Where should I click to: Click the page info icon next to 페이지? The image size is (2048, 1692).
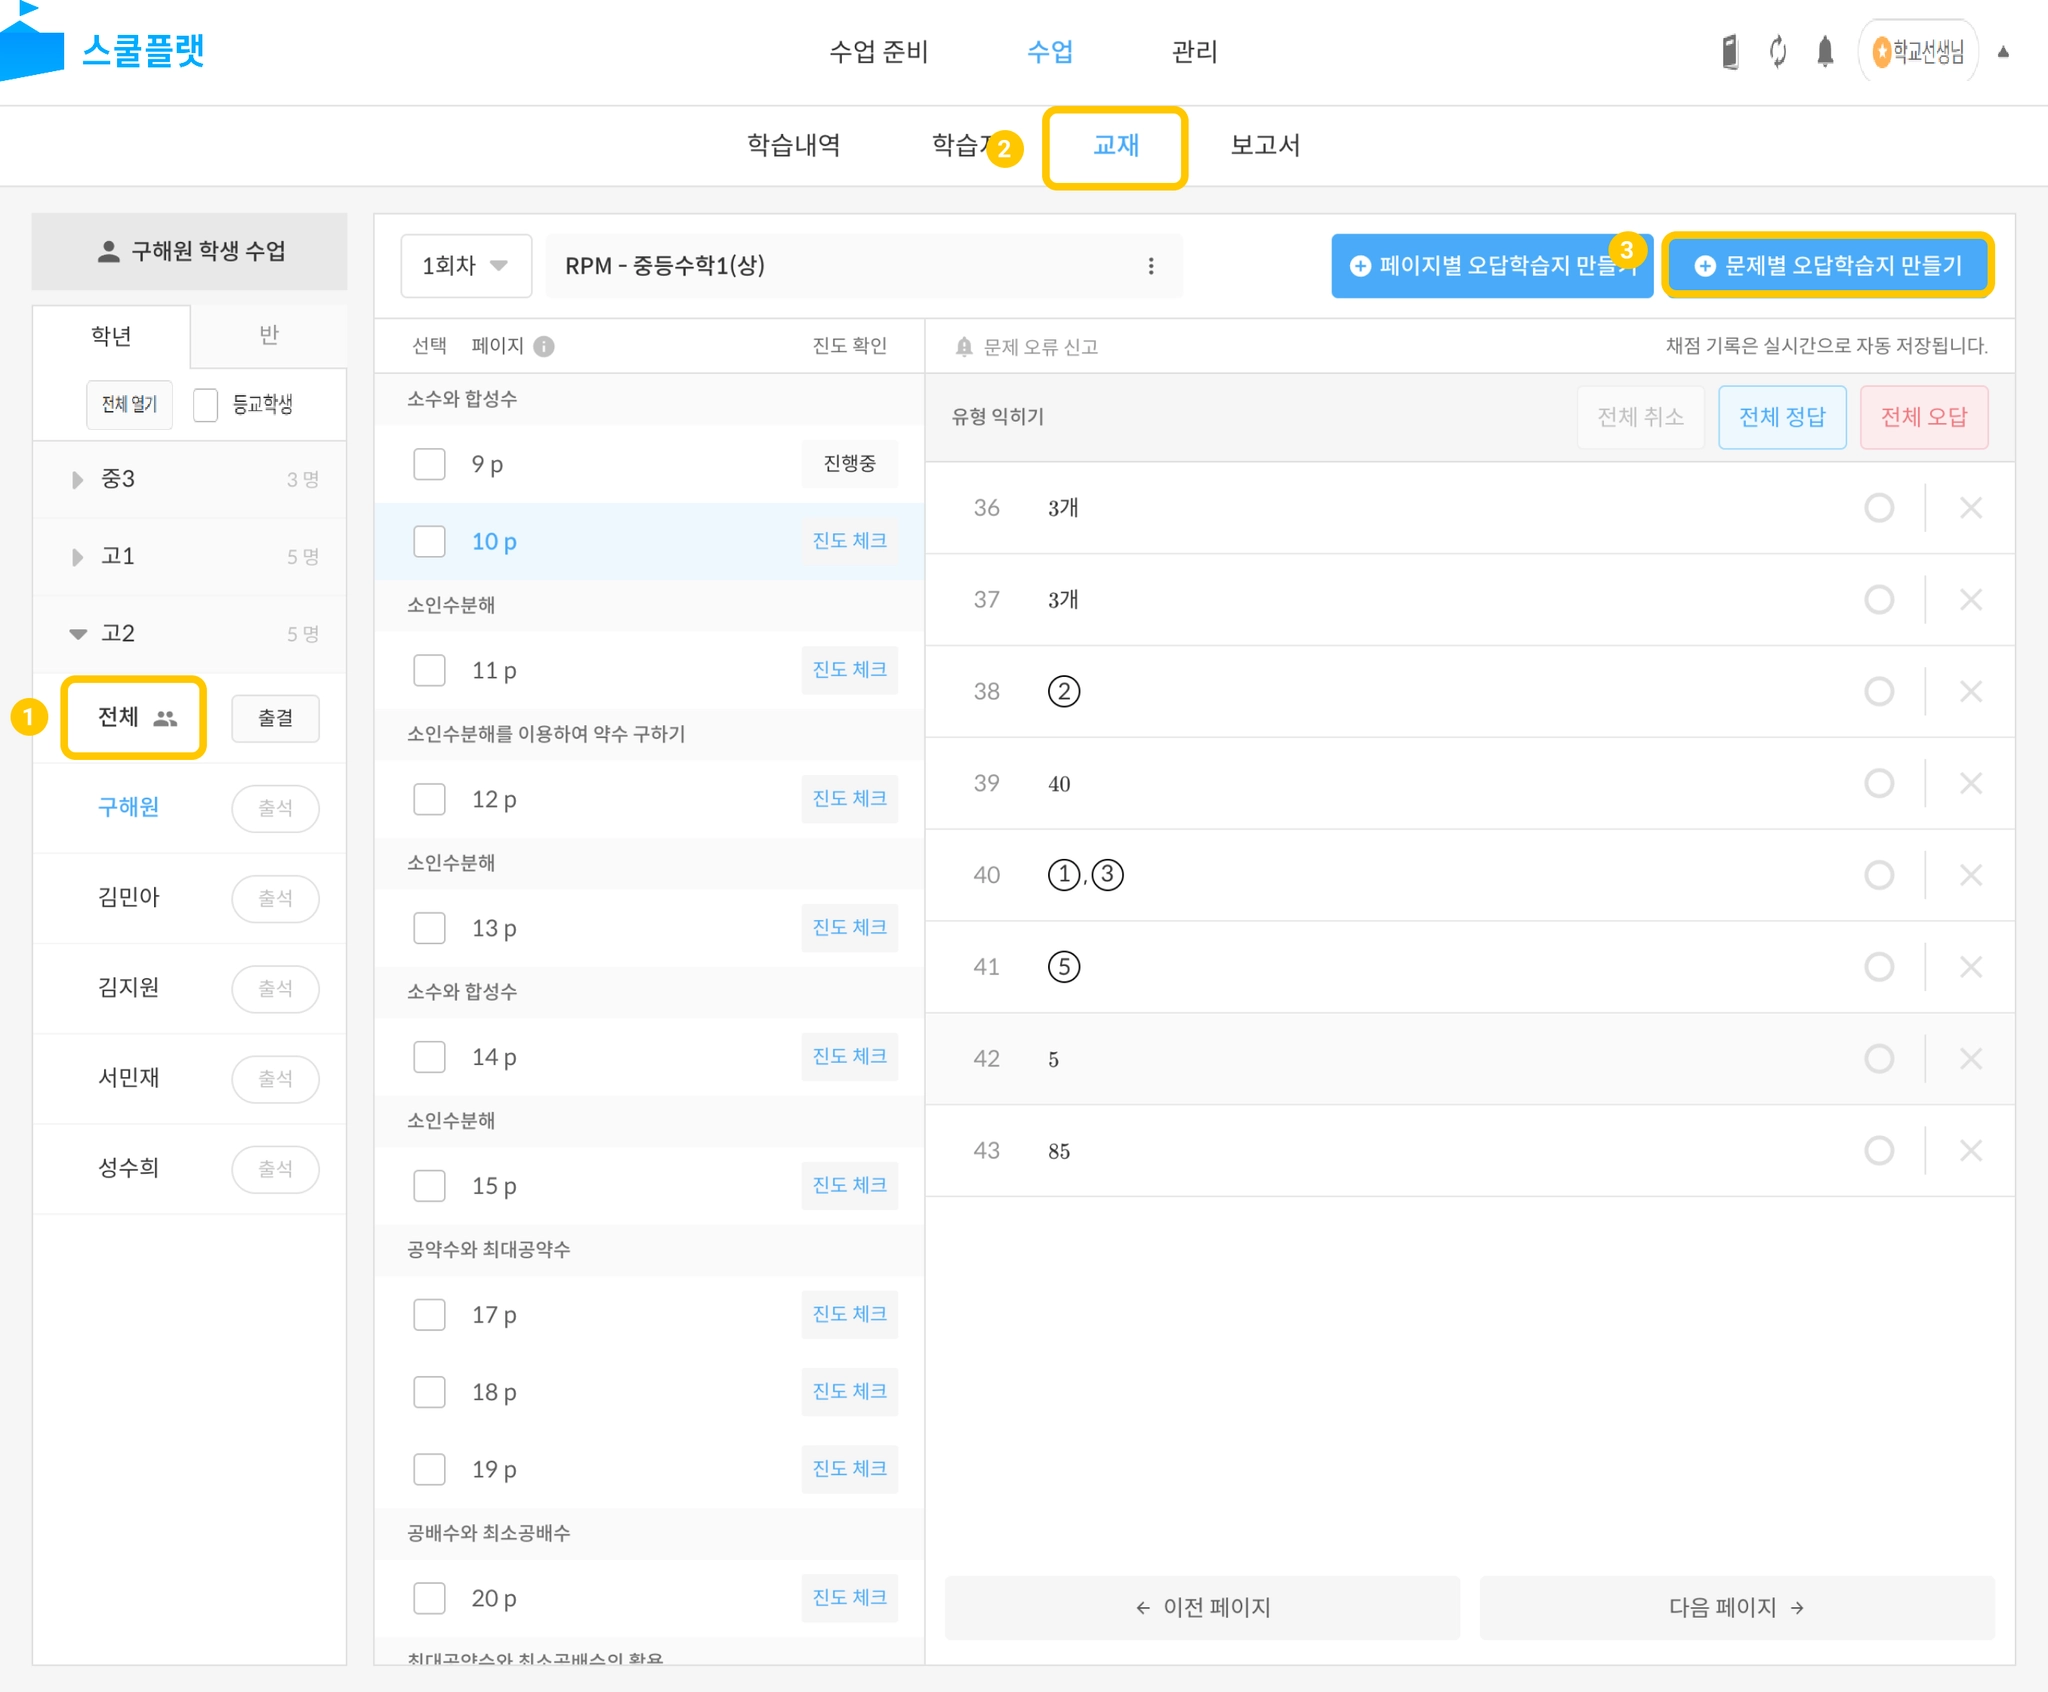544,346
